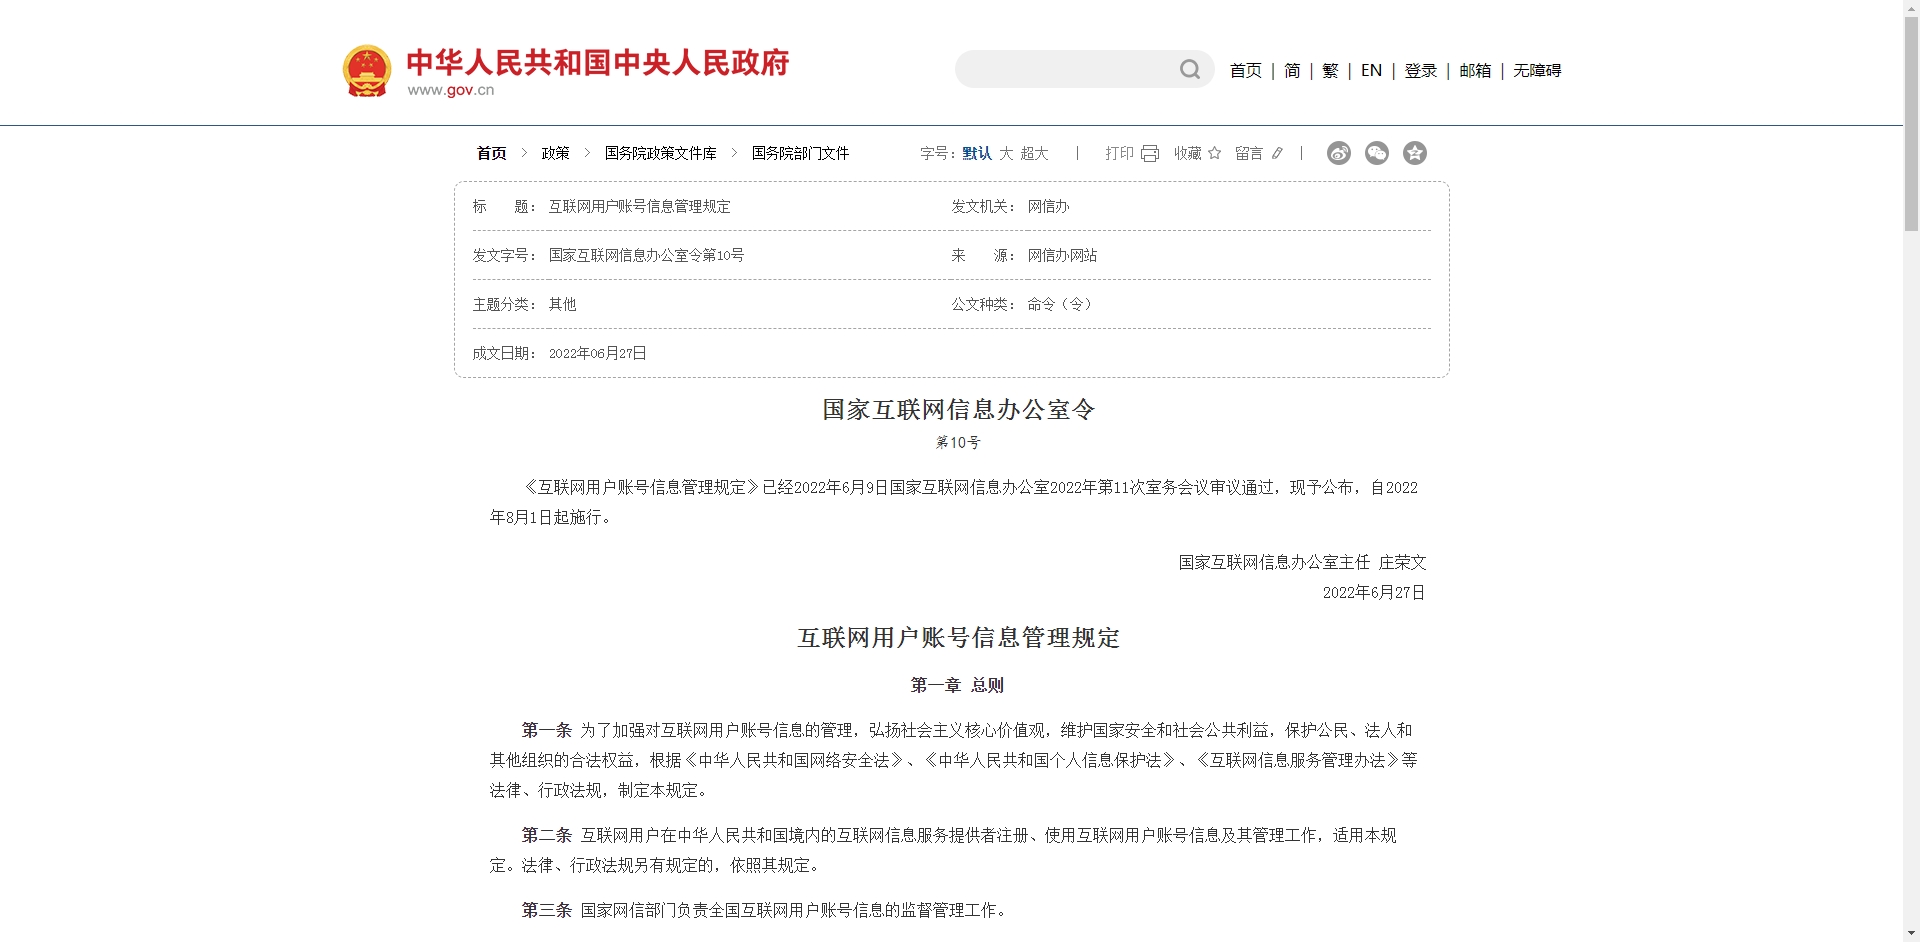Viewport: 1920px width, 942px height.
Task: Click the national emblem logo
Action: pos(367,71)
